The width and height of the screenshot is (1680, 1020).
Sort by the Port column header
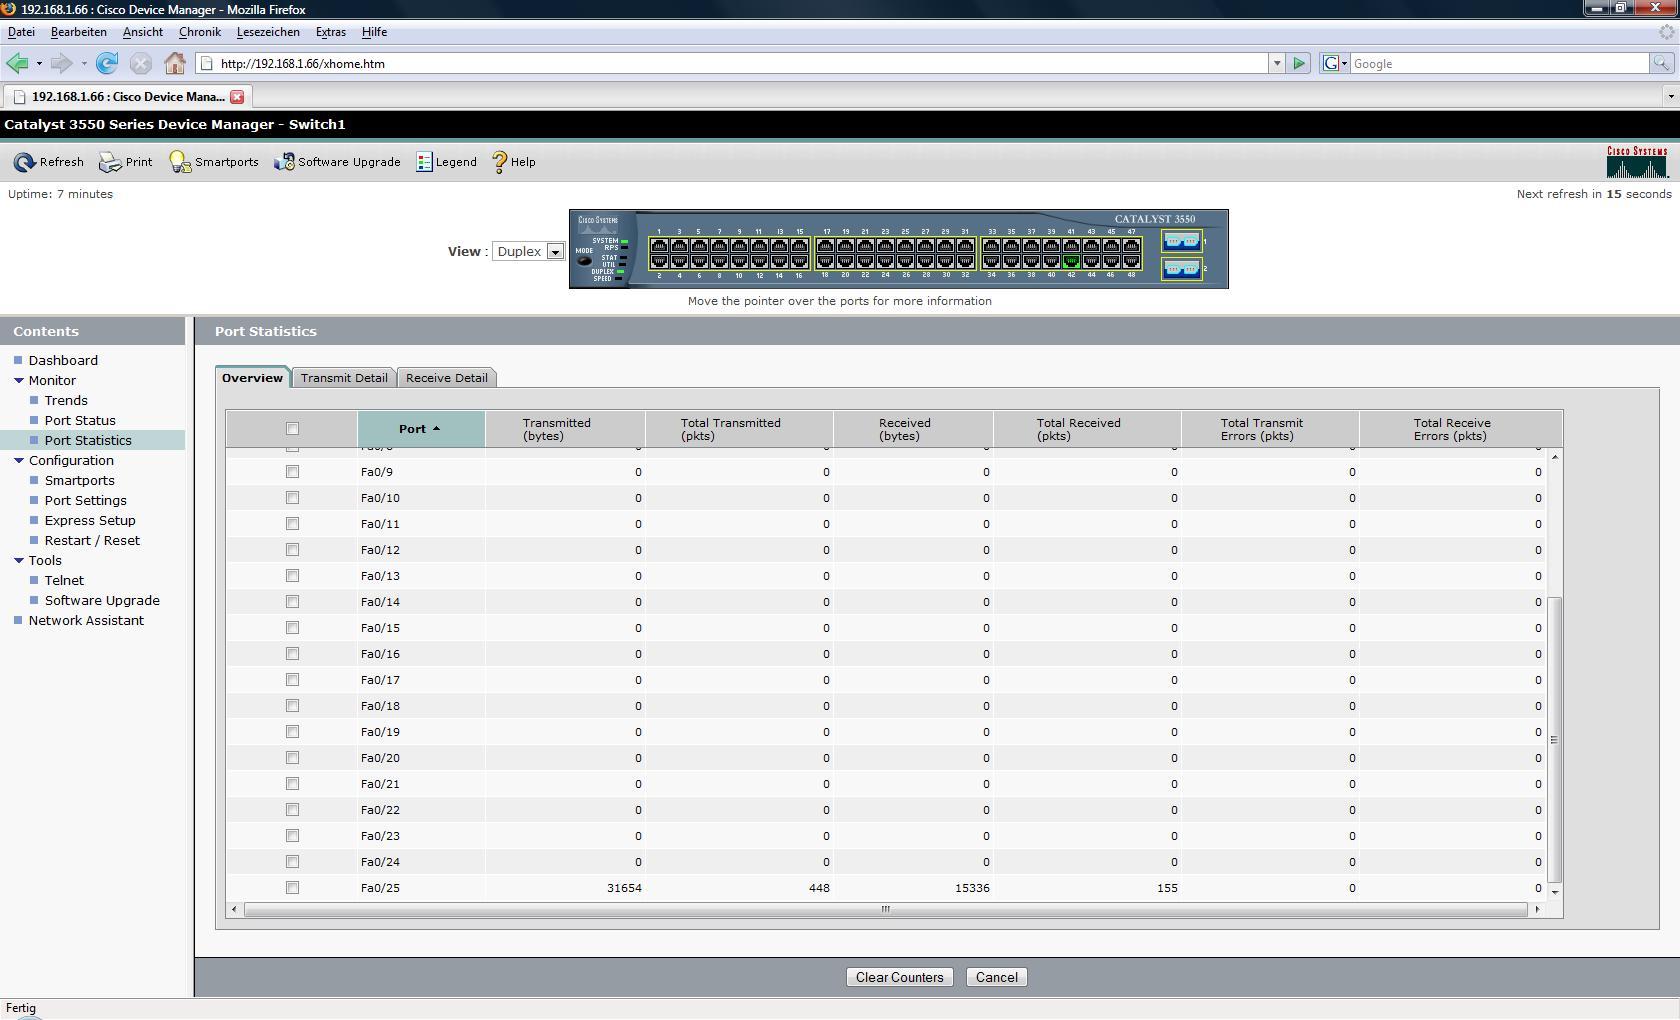[x=420, y=429]
